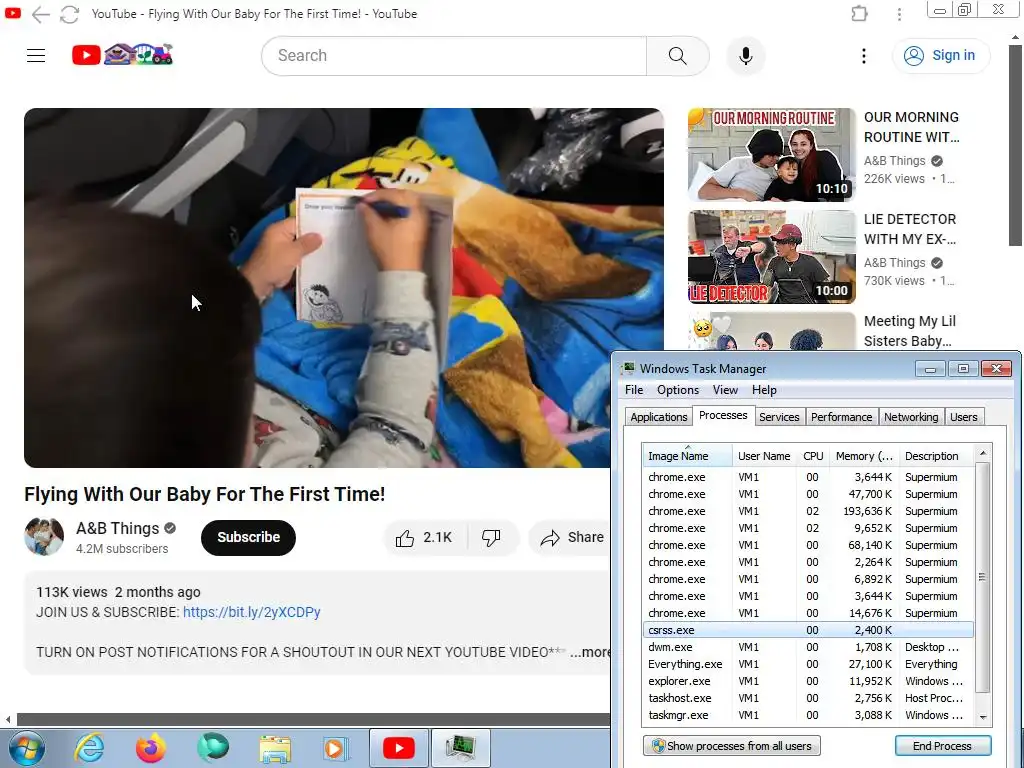
Task: Dislike the video with thumbs-down icon
Action: click(491, 537)
